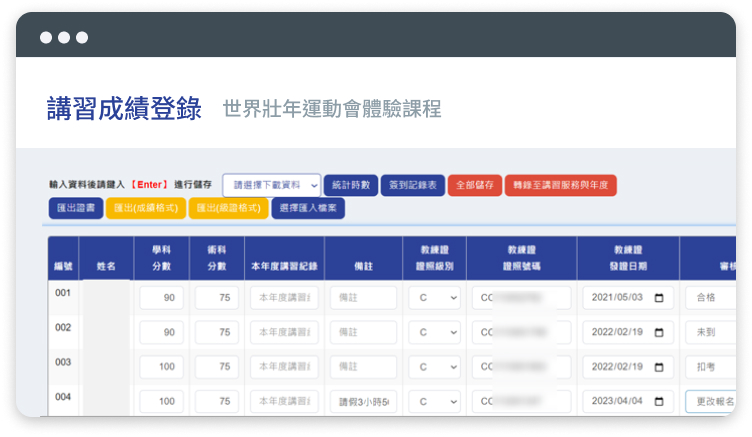The image size is (752, 437).
Task: Click the 備註 field in row 002
Action: point(363,332)
